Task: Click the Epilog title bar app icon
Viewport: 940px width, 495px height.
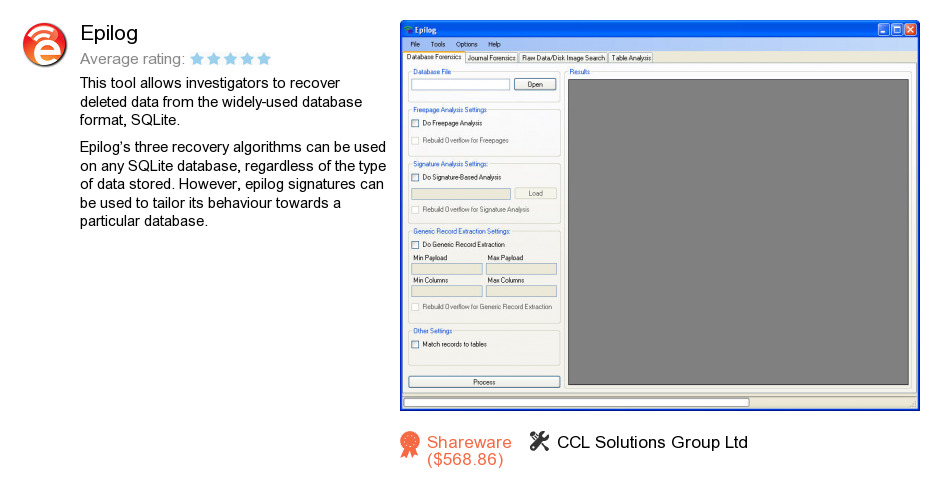Action: (x=408, y=30)
